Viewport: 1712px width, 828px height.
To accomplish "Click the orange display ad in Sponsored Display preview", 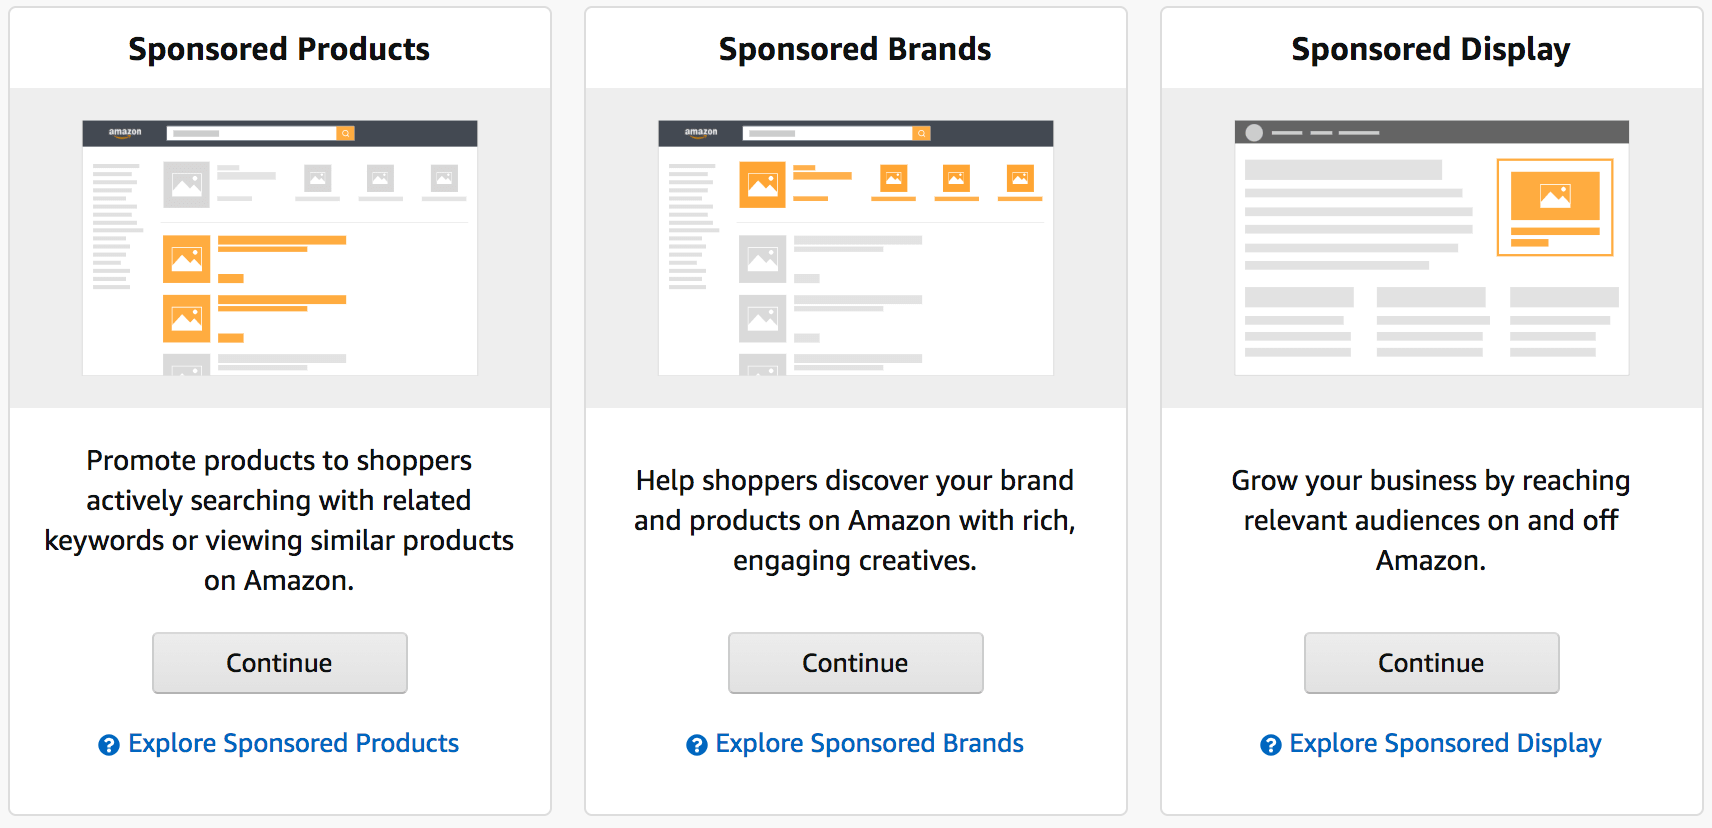I will (1554, 205).
